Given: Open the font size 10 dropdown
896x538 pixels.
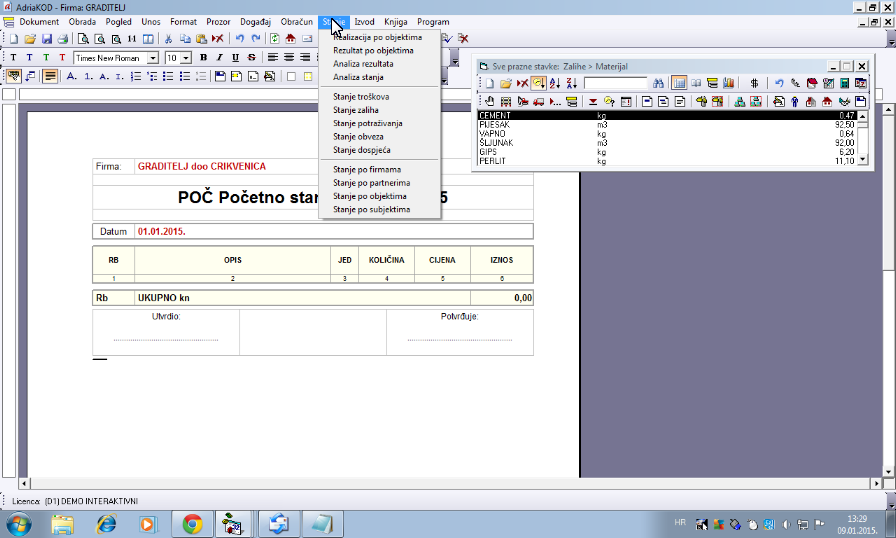Looking at the screenshot, I should [186, 58].
